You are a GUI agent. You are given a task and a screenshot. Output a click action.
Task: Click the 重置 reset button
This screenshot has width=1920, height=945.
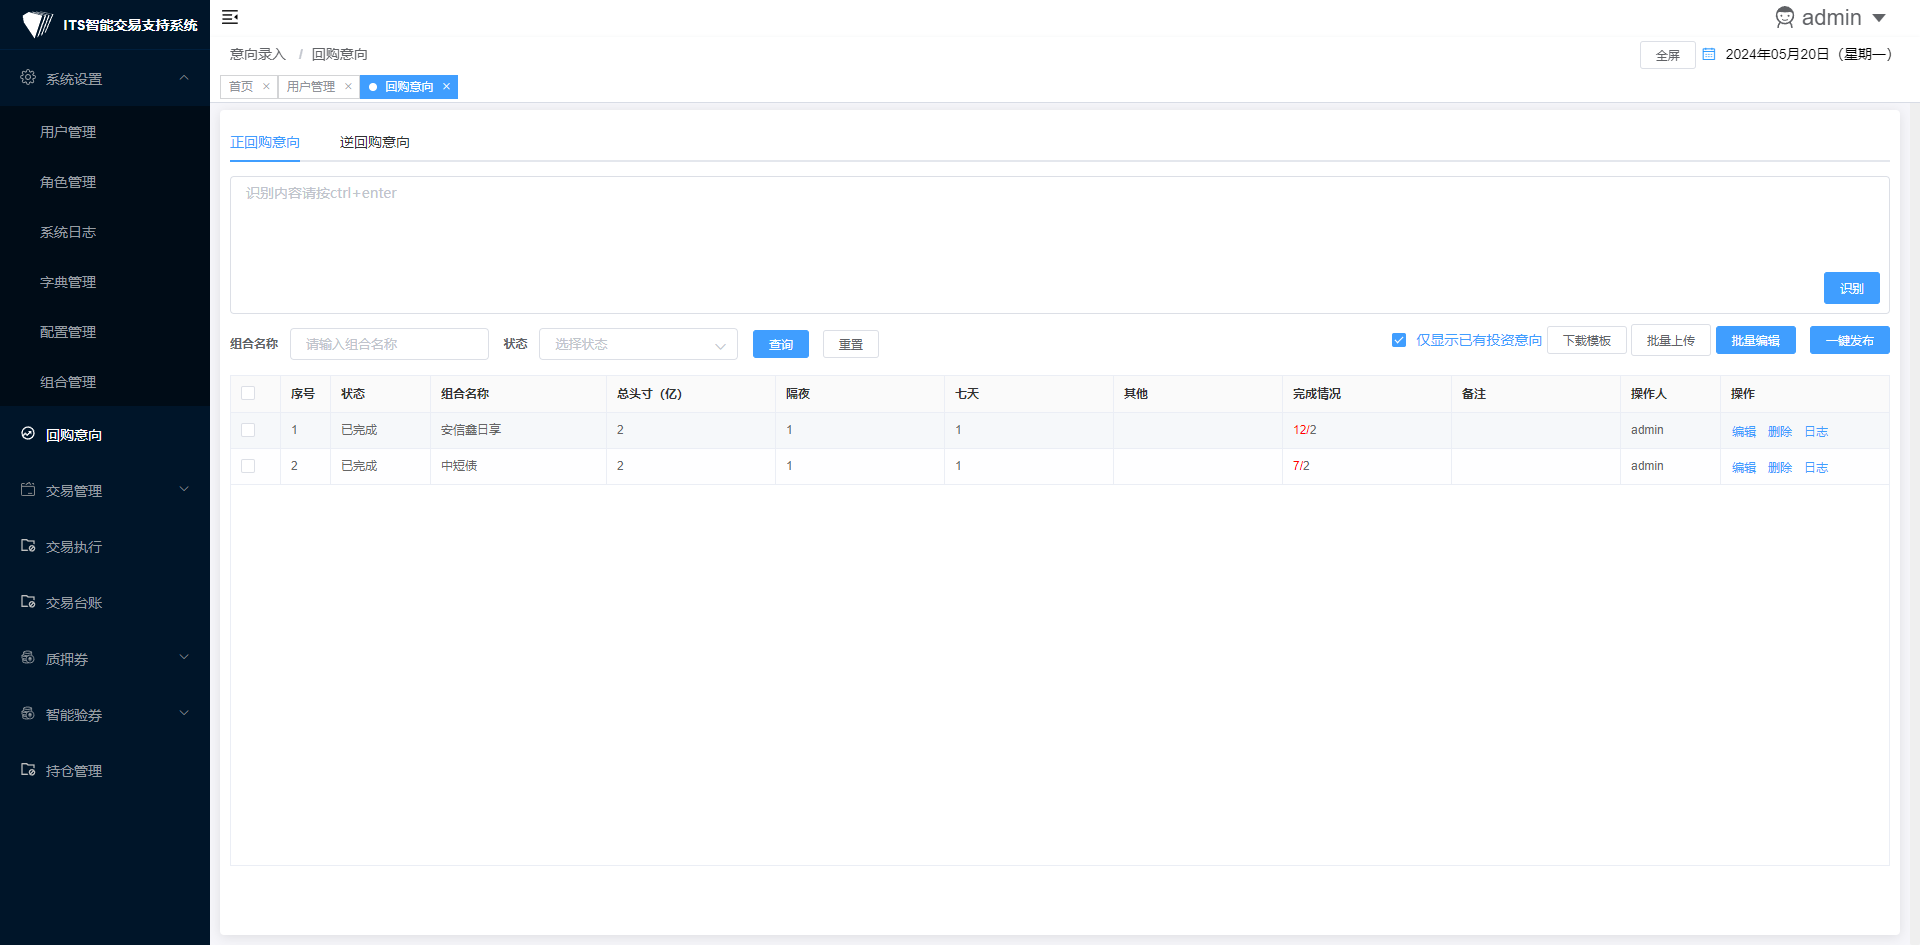coord(851,344)
